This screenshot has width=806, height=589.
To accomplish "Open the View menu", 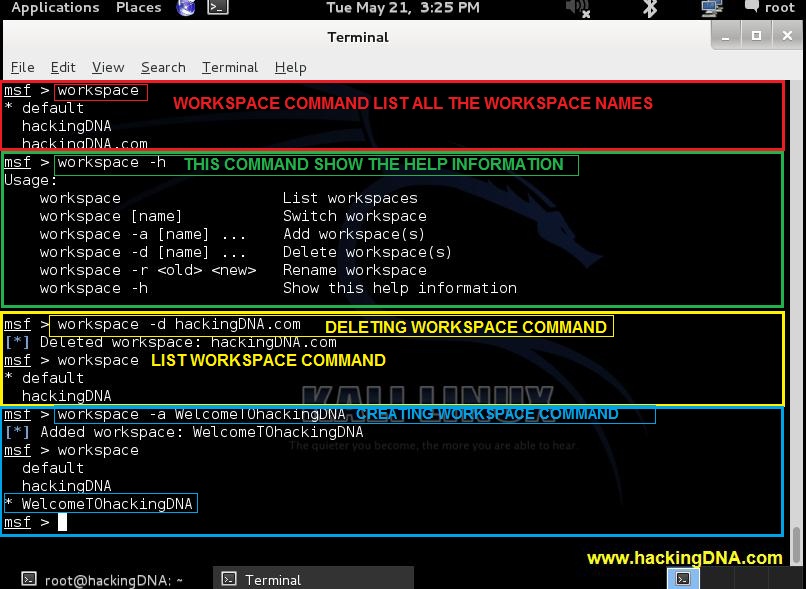I will [108, 67].
